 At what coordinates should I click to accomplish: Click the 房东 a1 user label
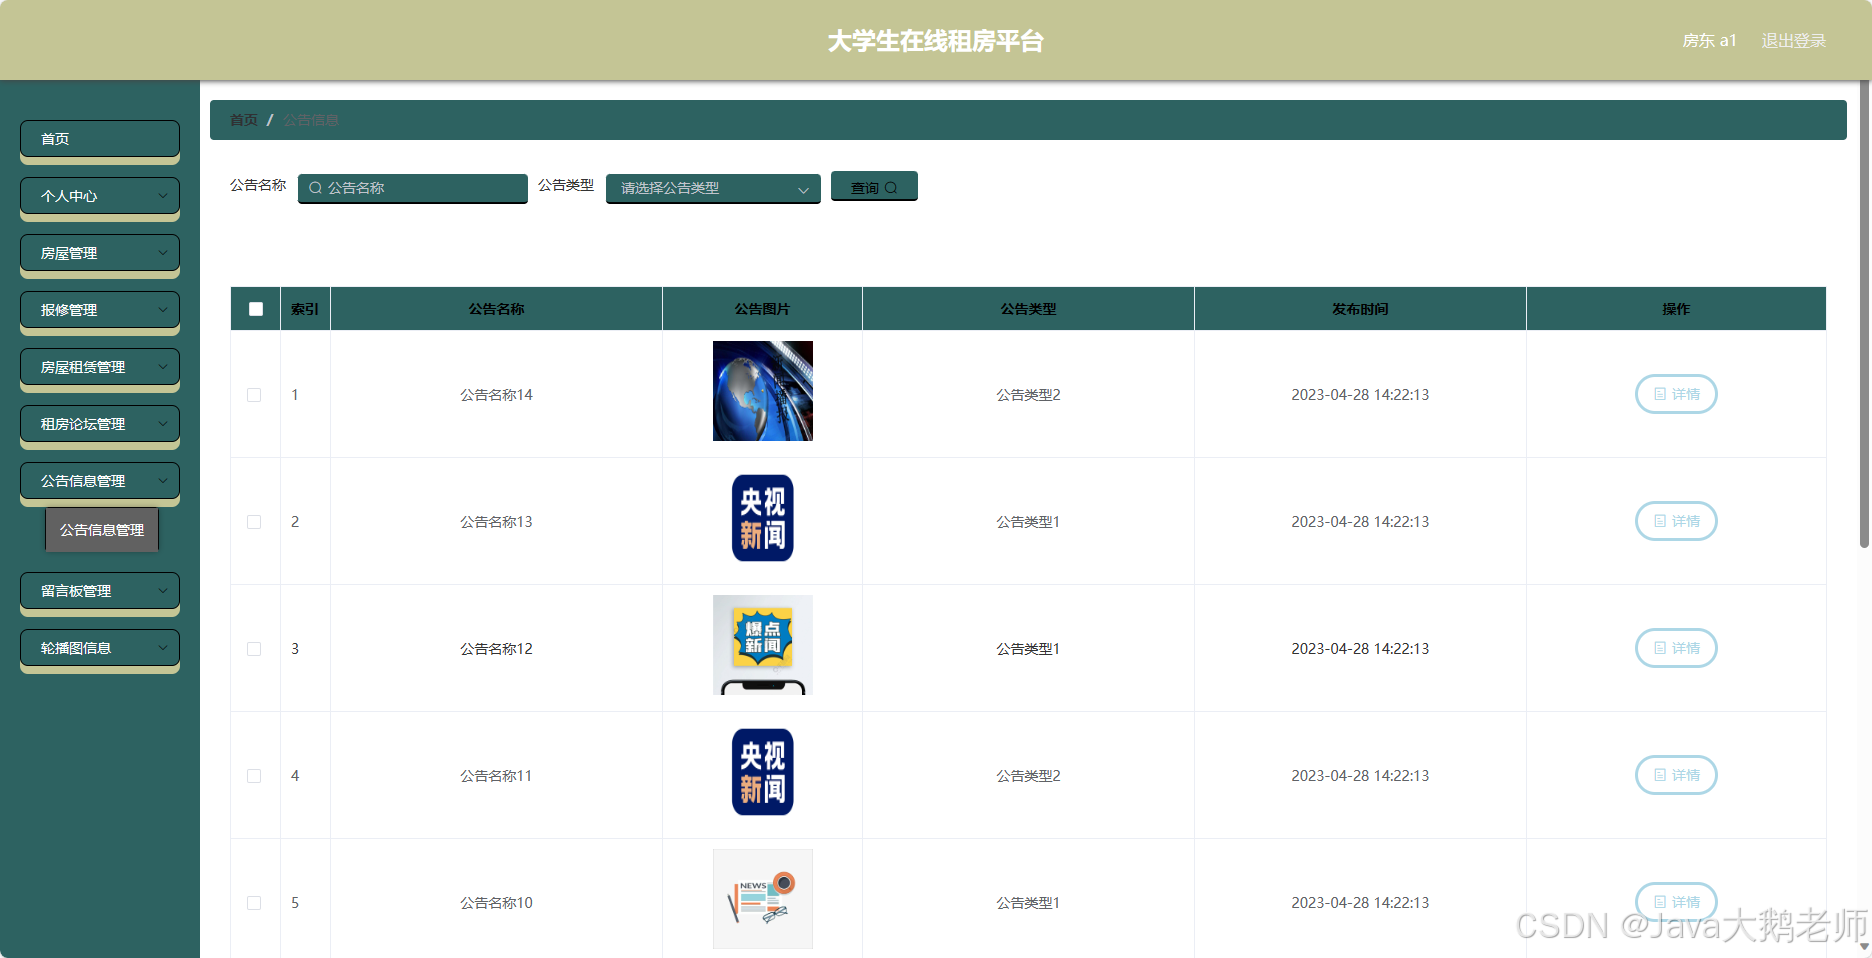click(x=1710, y=41)
